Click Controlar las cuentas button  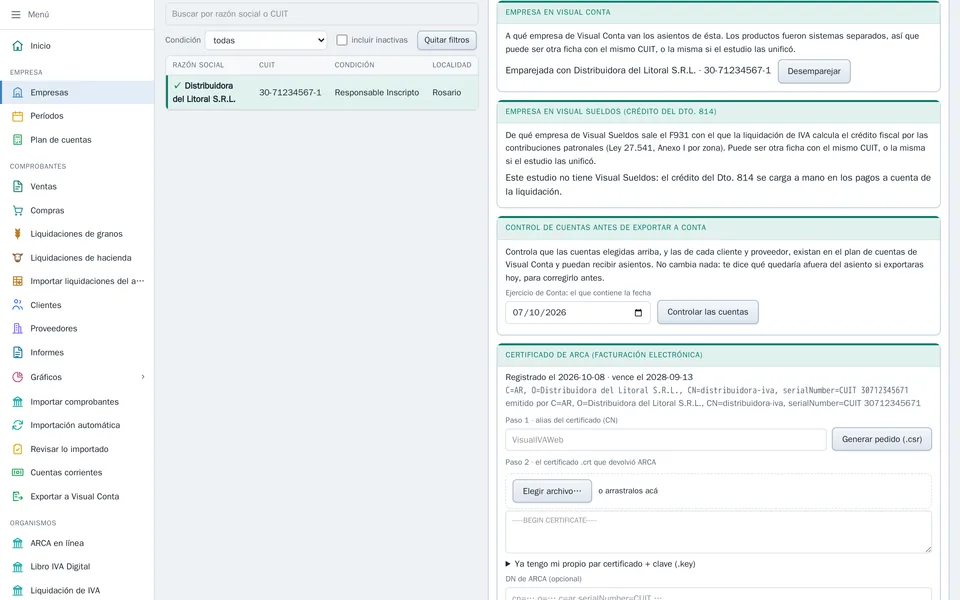[708, 312]
